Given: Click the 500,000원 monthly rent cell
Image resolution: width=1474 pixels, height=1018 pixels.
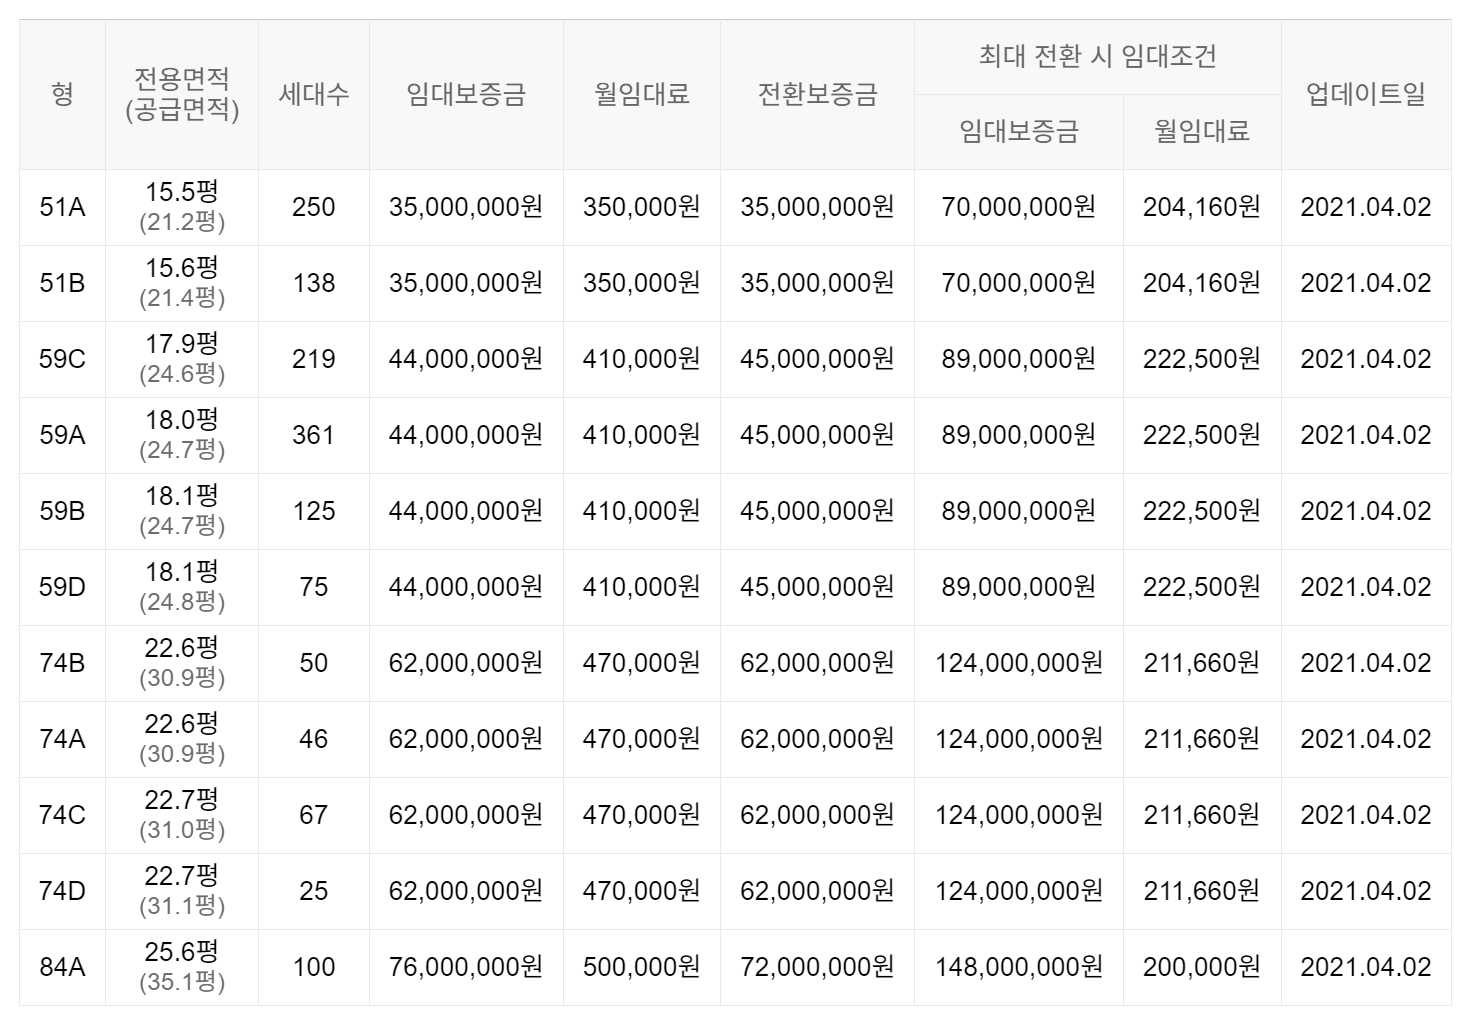Looking at the screenshot, I should 642,967.
